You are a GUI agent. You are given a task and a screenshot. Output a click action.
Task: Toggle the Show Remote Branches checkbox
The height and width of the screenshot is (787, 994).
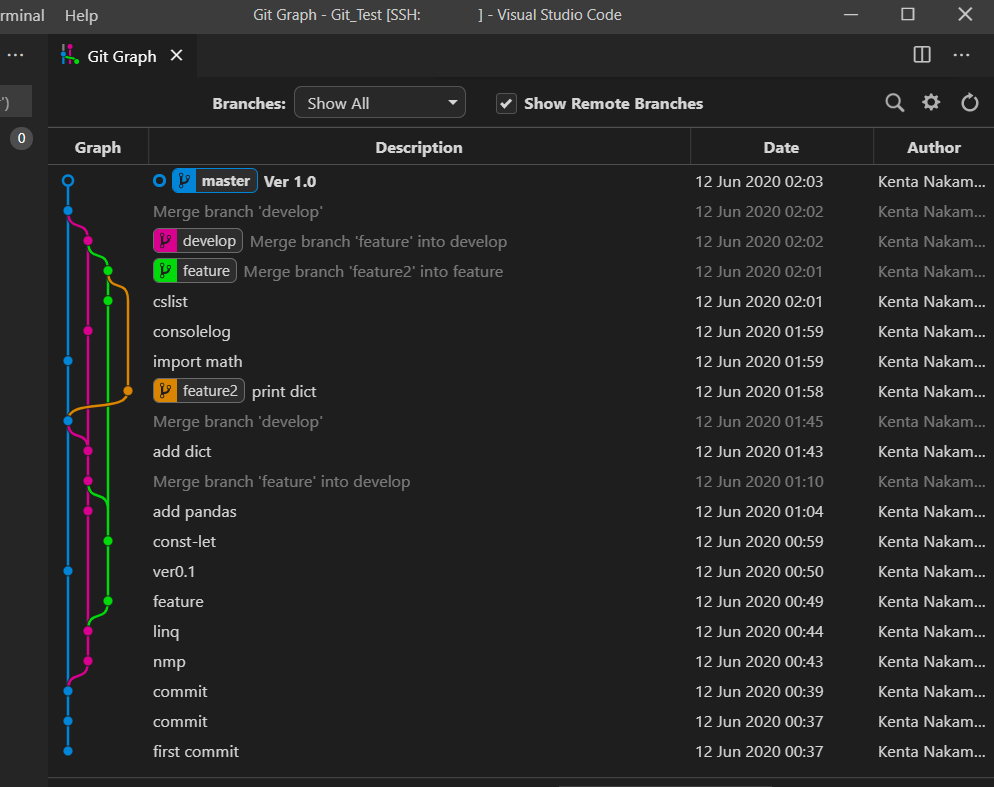(x=507, y=102)
